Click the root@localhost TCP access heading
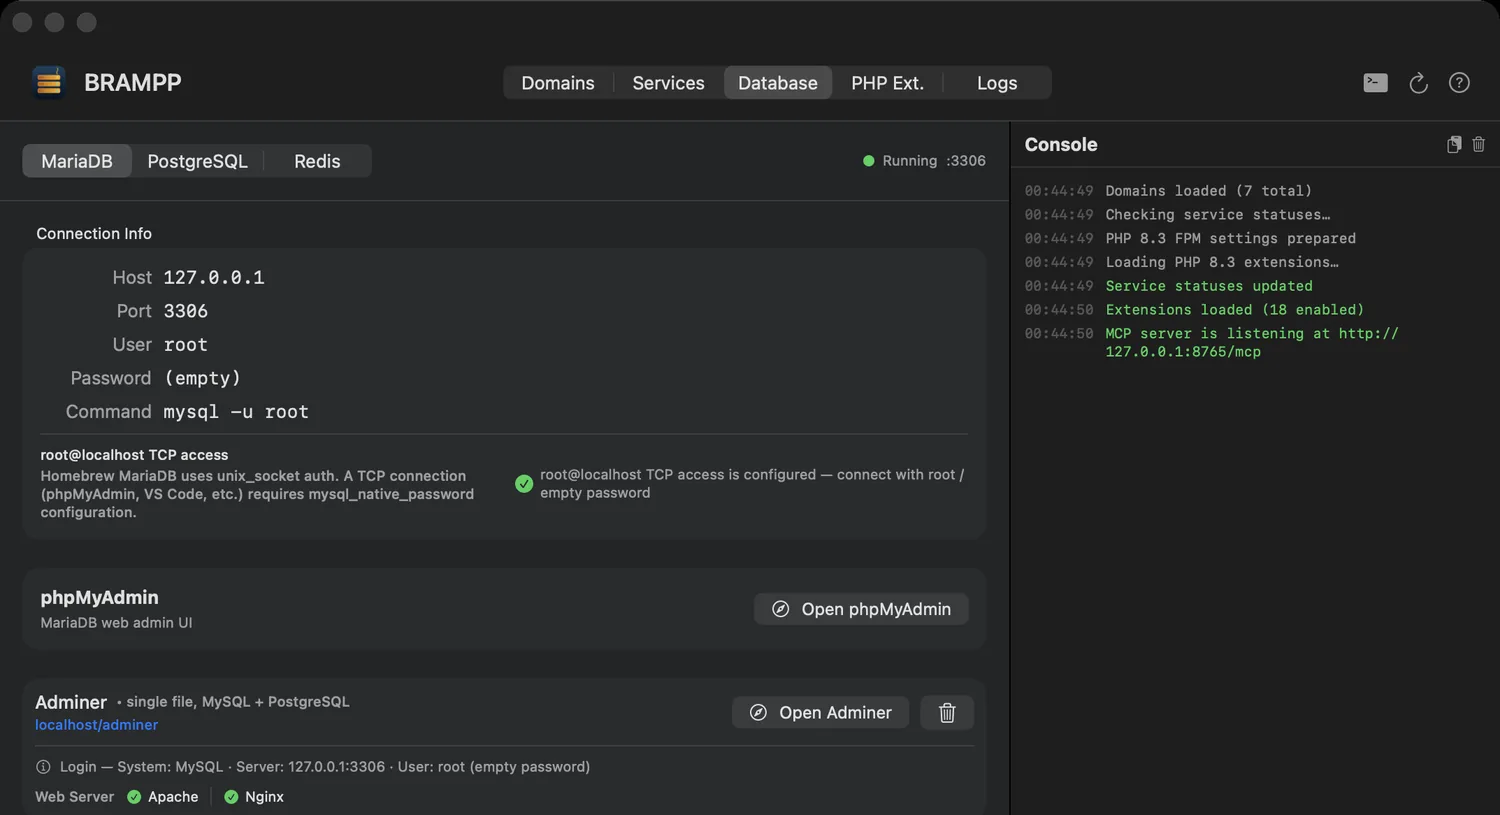 click(134, 455)
